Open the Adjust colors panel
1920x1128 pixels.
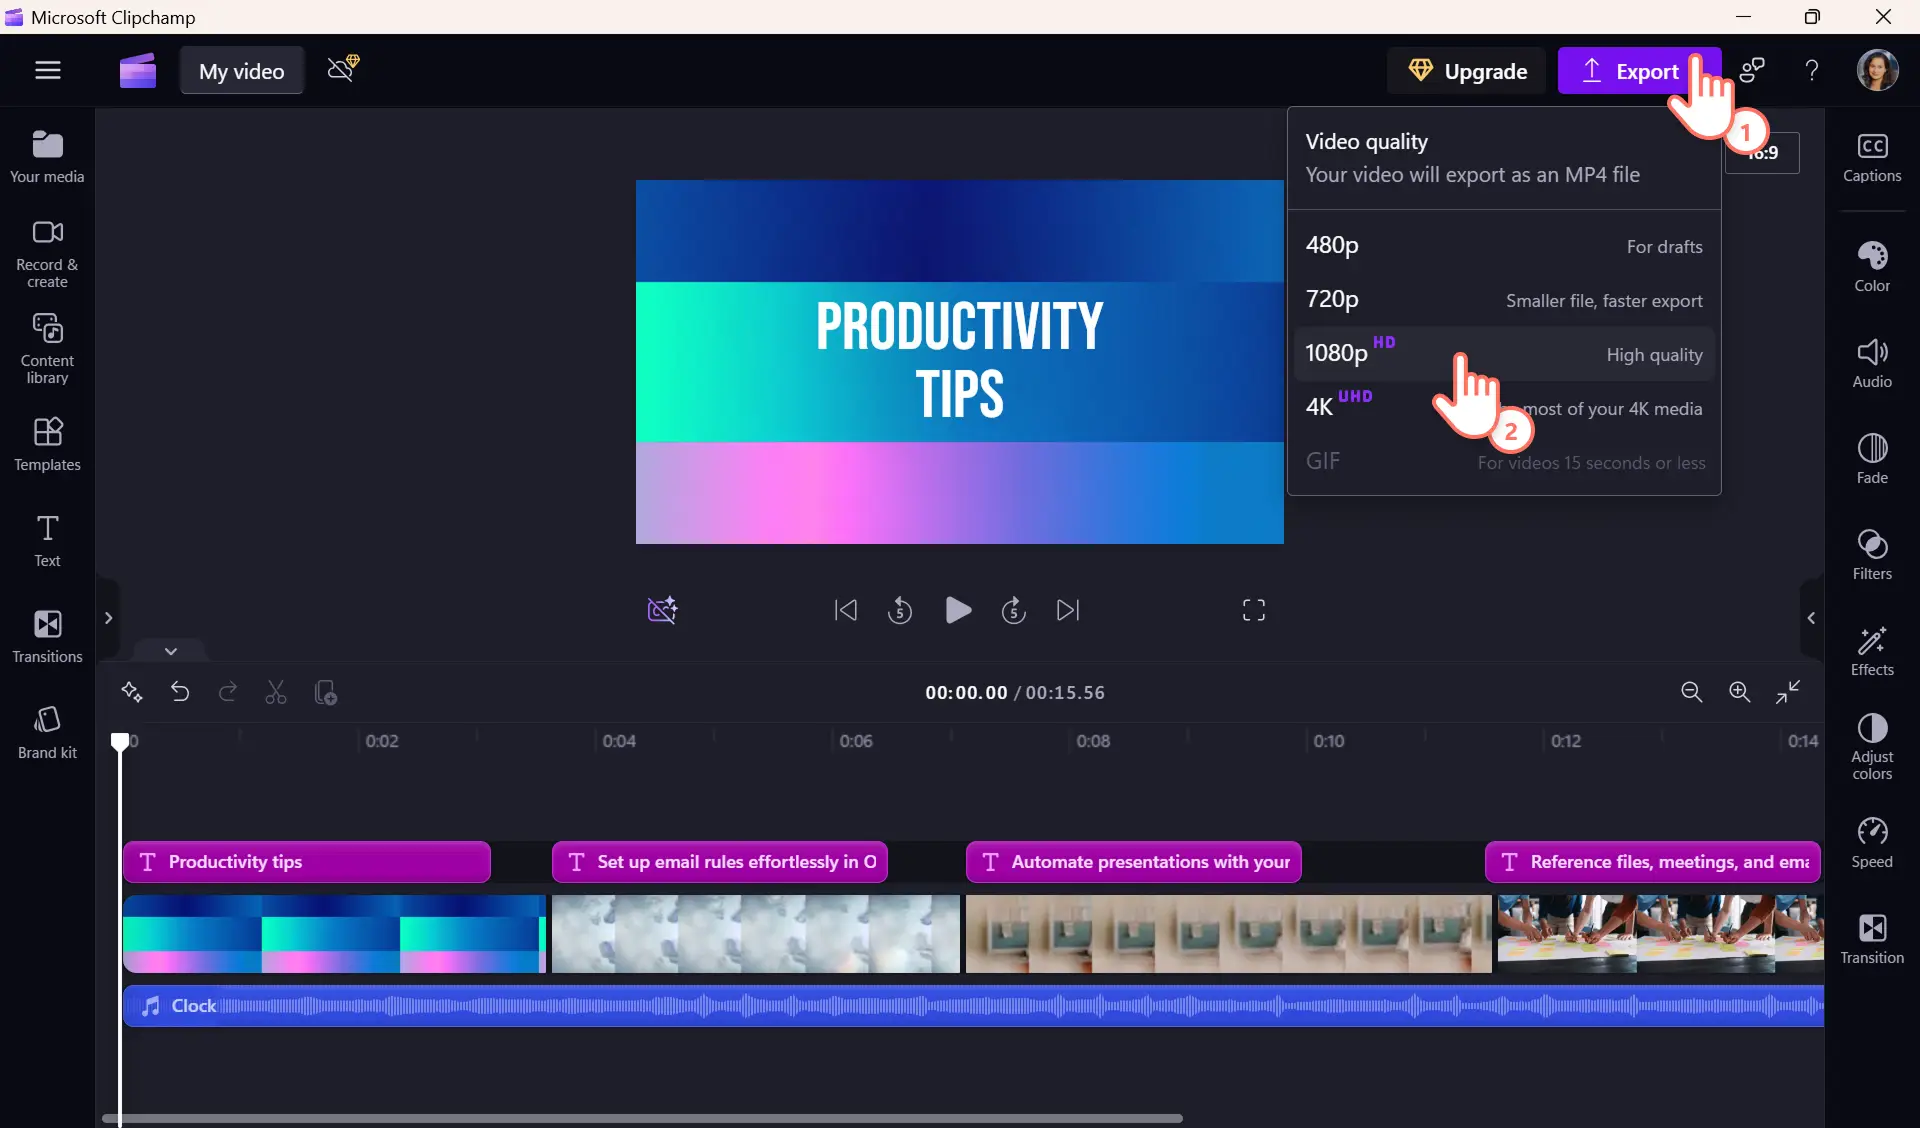click(1872, 746)
